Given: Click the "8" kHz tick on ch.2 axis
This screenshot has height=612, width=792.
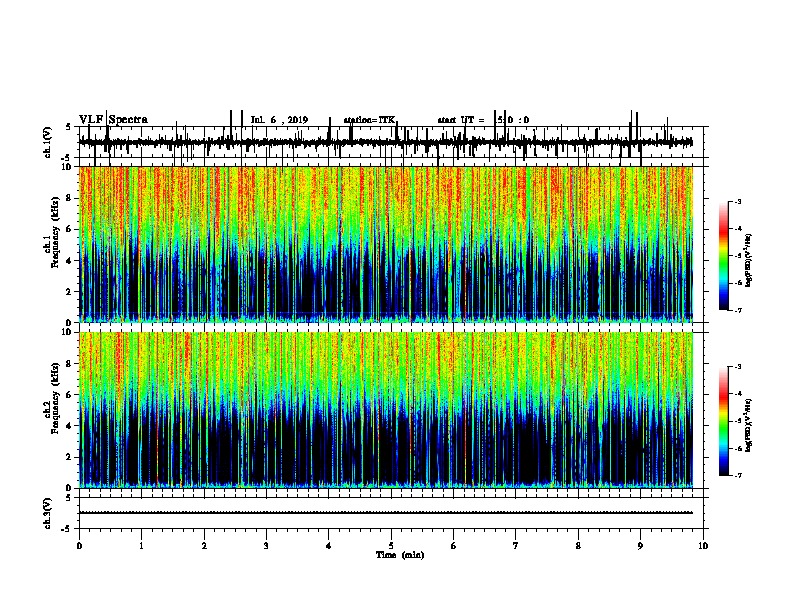Looking at the screenshot, I should 70,364.
